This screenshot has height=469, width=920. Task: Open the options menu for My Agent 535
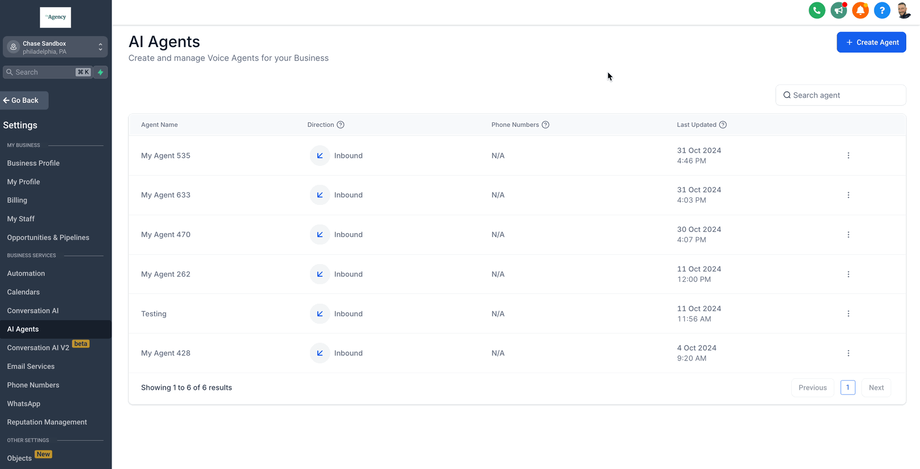848,156
